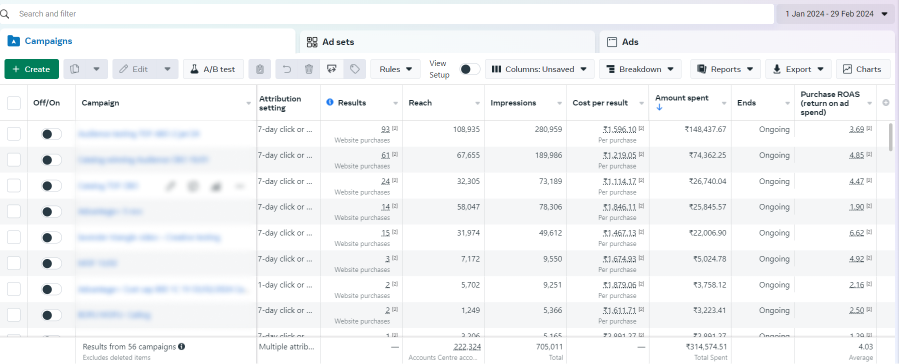Image resolution: width=899 pixels, height=364 pixels.
Task: Select checkbox for row spending ₹74,362.25
Action: 14,159
